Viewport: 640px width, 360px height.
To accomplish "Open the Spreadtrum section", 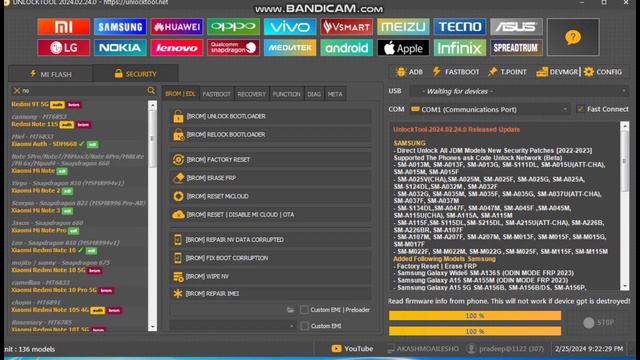I will (x=516, y=48).
